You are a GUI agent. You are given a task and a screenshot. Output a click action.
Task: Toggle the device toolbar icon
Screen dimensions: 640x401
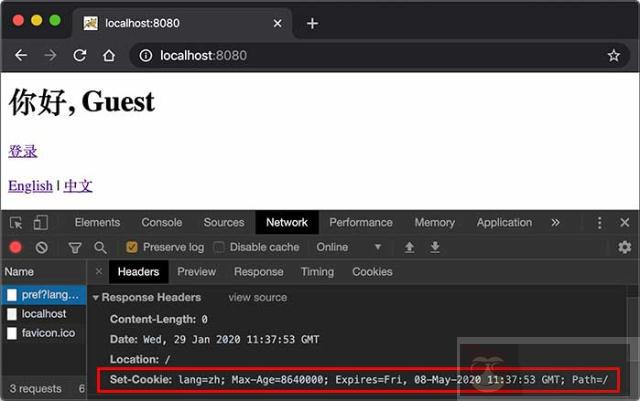click(40, 223)
